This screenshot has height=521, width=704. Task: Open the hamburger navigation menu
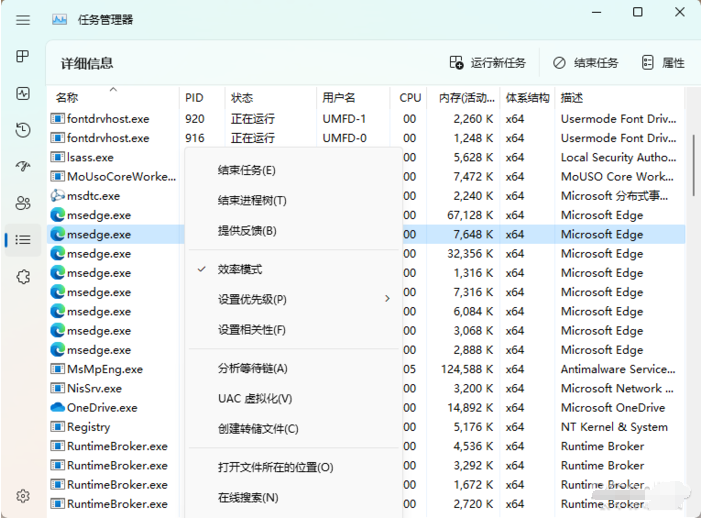point(23,19)
